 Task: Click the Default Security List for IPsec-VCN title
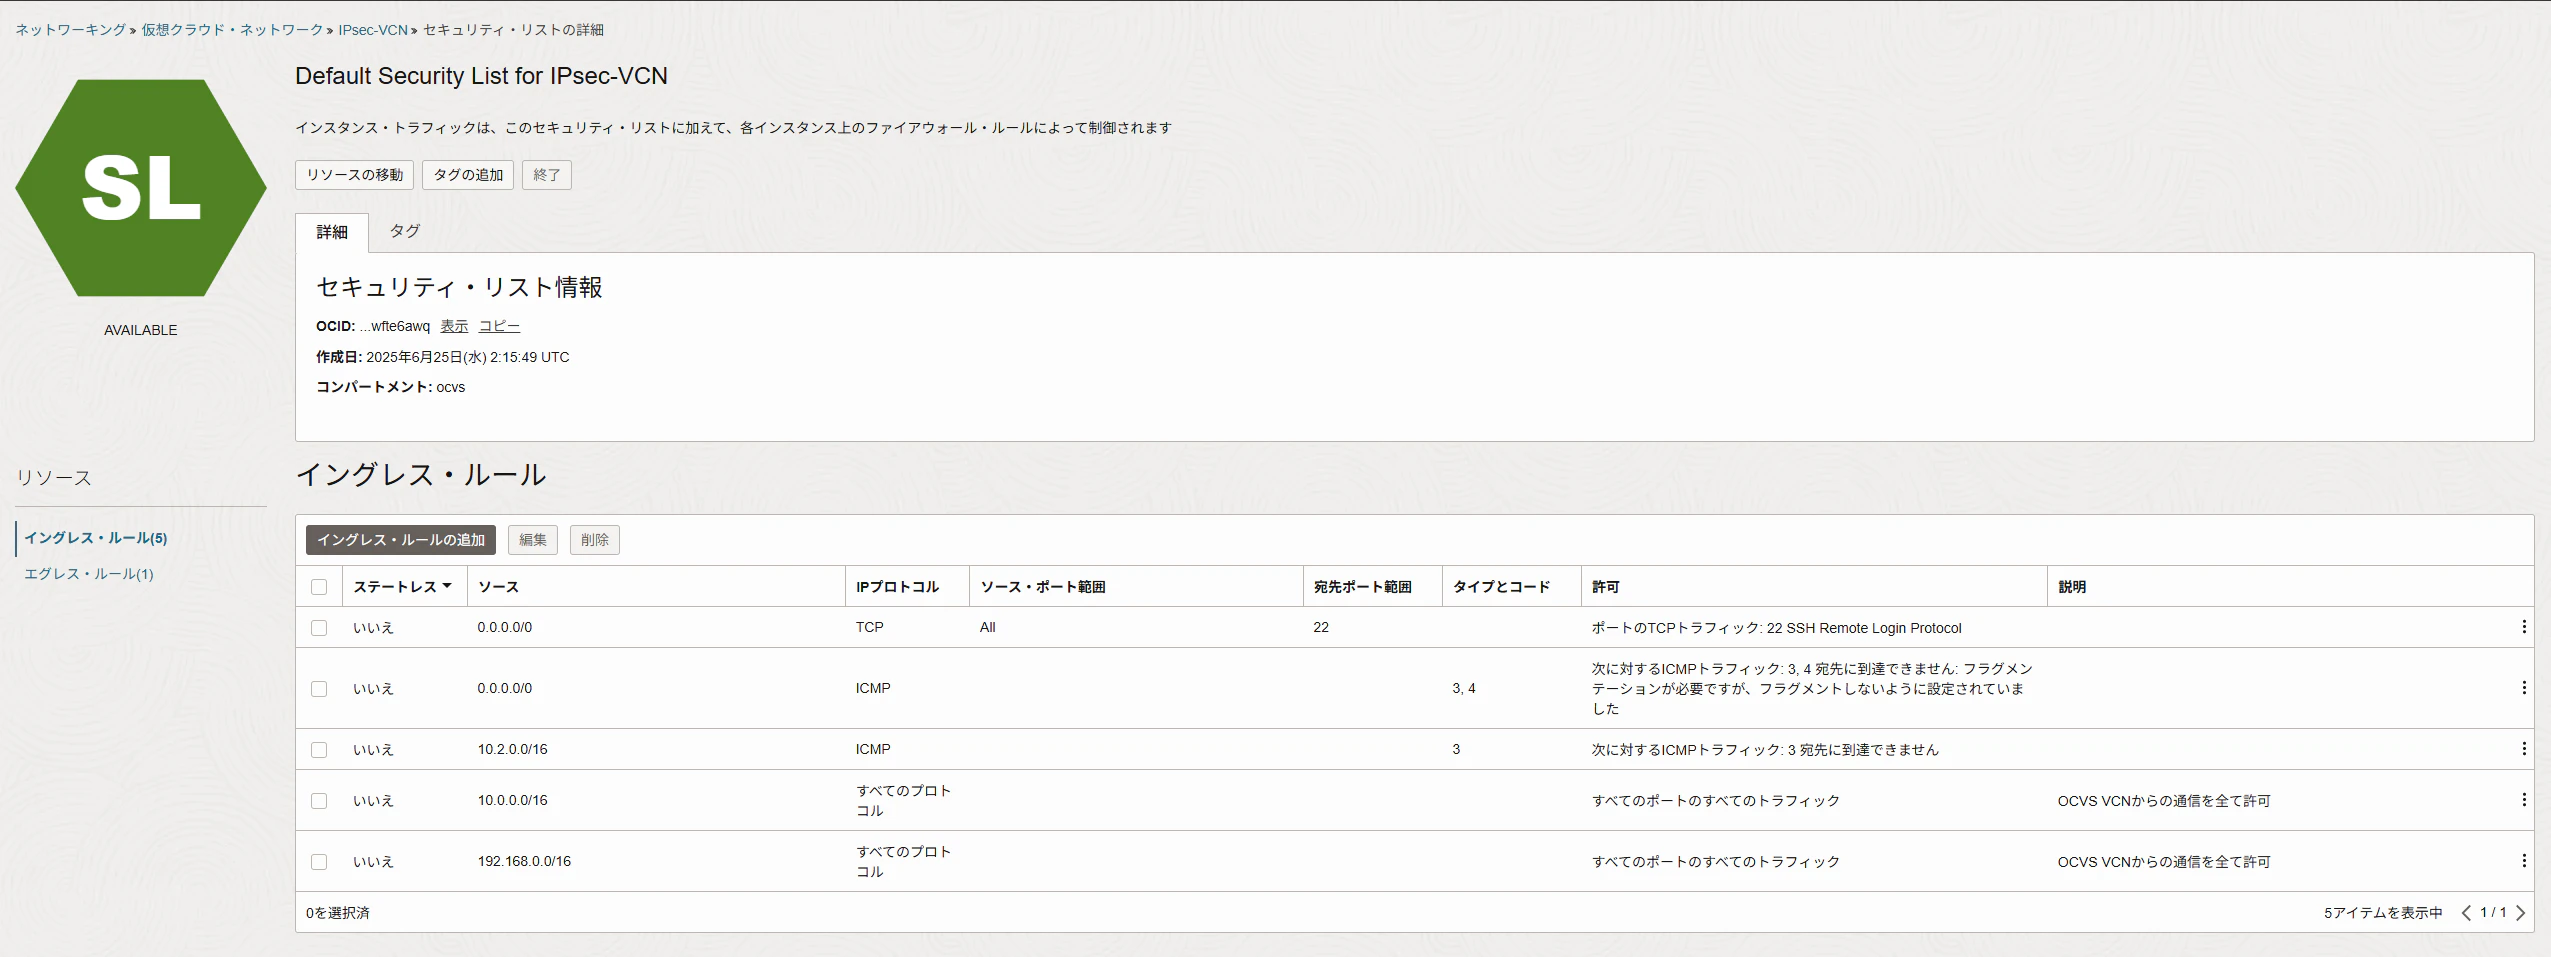pyautogui.click(x=481, y=76)
